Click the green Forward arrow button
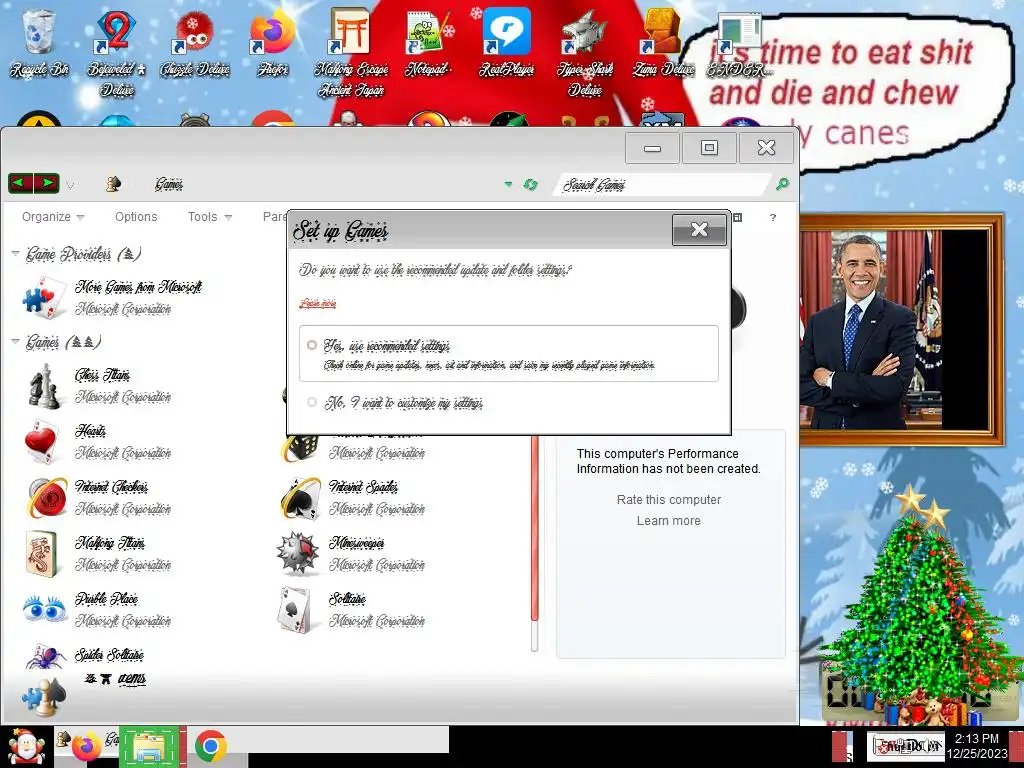 point(46,184)
